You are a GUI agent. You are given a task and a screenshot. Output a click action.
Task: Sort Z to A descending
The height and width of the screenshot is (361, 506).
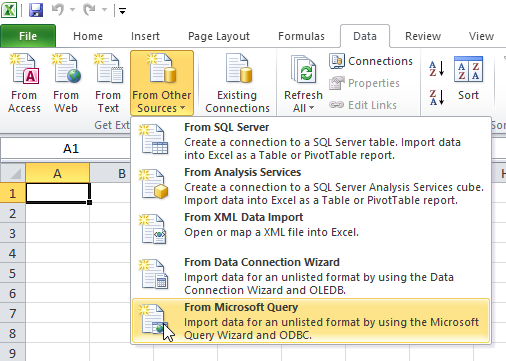pos(437,97)
